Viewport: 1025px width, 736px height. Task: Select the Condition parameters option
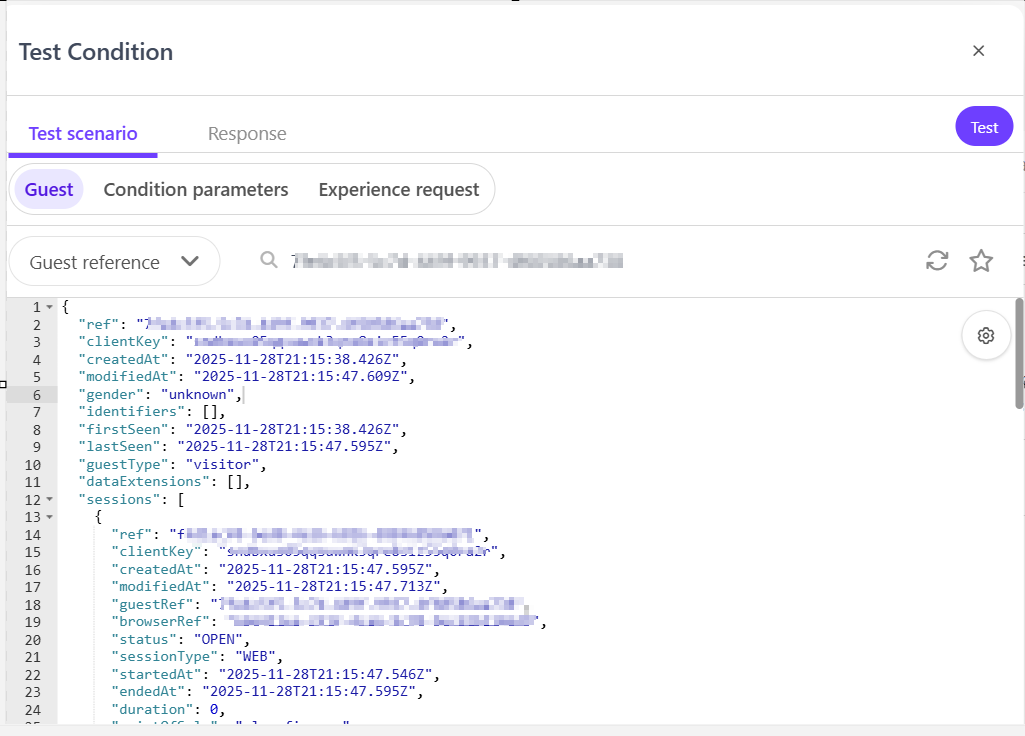196,190
